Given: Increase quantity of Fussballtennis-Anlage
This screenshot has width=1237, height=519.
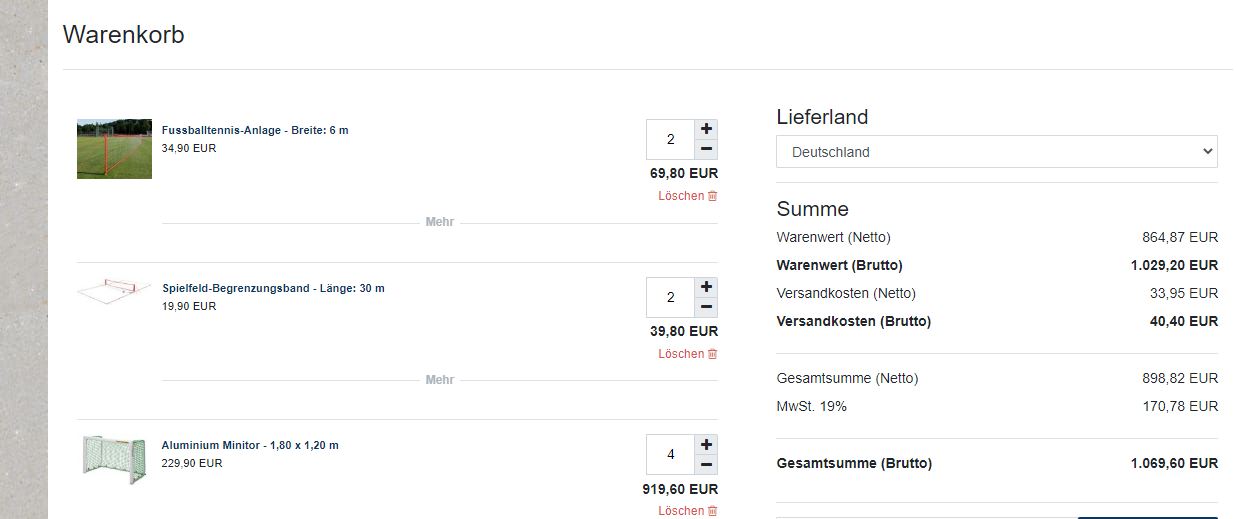Looking at the screenshot, I should click(707, 129).
